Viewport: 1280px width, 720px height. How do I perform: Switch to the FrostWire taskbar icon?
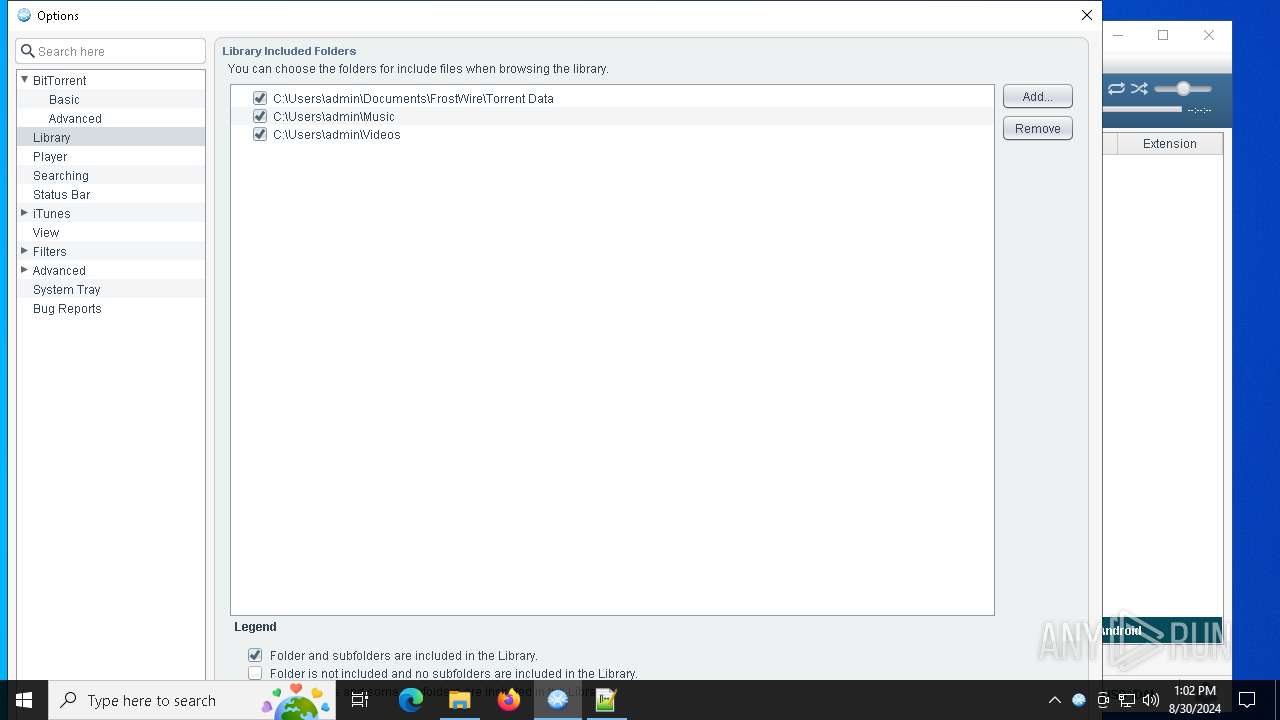[558, 700]
